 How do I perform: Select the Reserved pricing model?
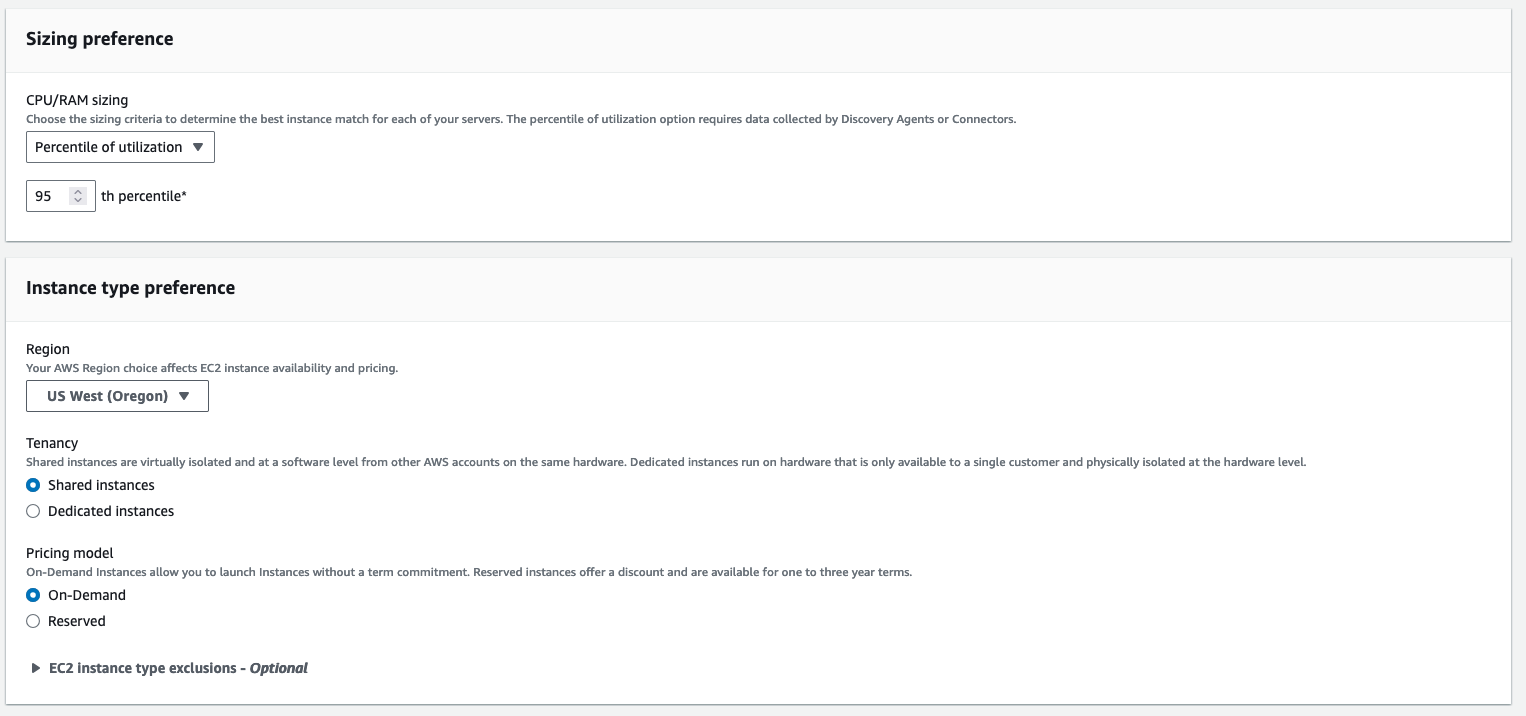pos(33,621)
